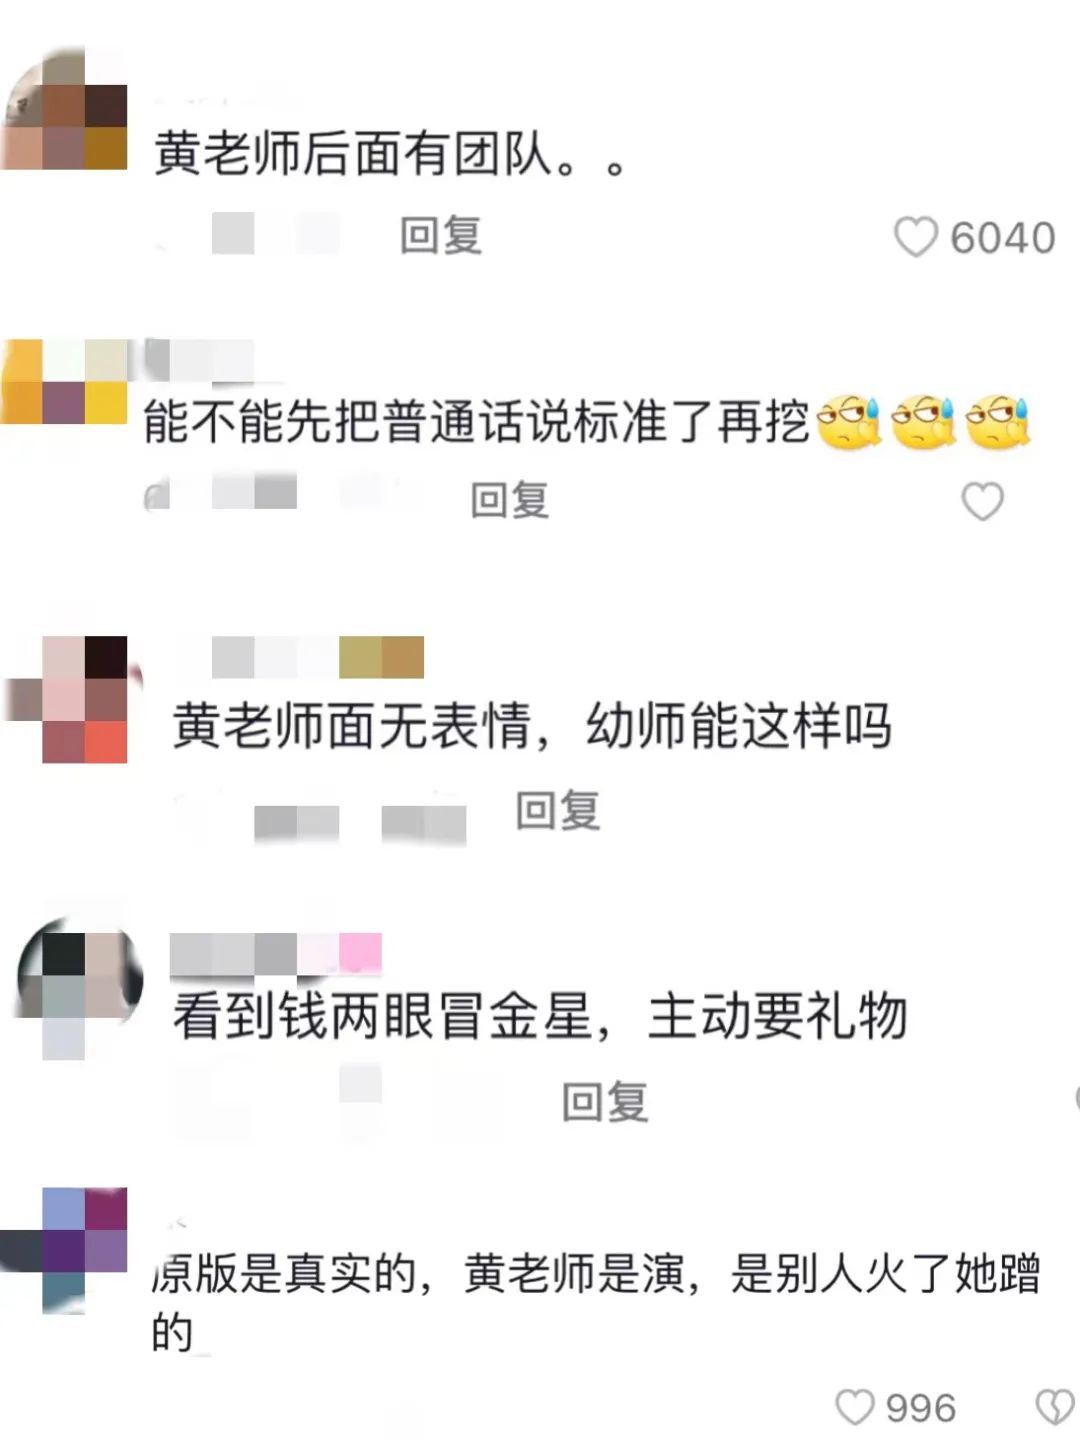The width and height of the screenshot is (1080, 1440).
Task: Tap the comment text '黄老师后面有团队'
Action: coord(353,155)
